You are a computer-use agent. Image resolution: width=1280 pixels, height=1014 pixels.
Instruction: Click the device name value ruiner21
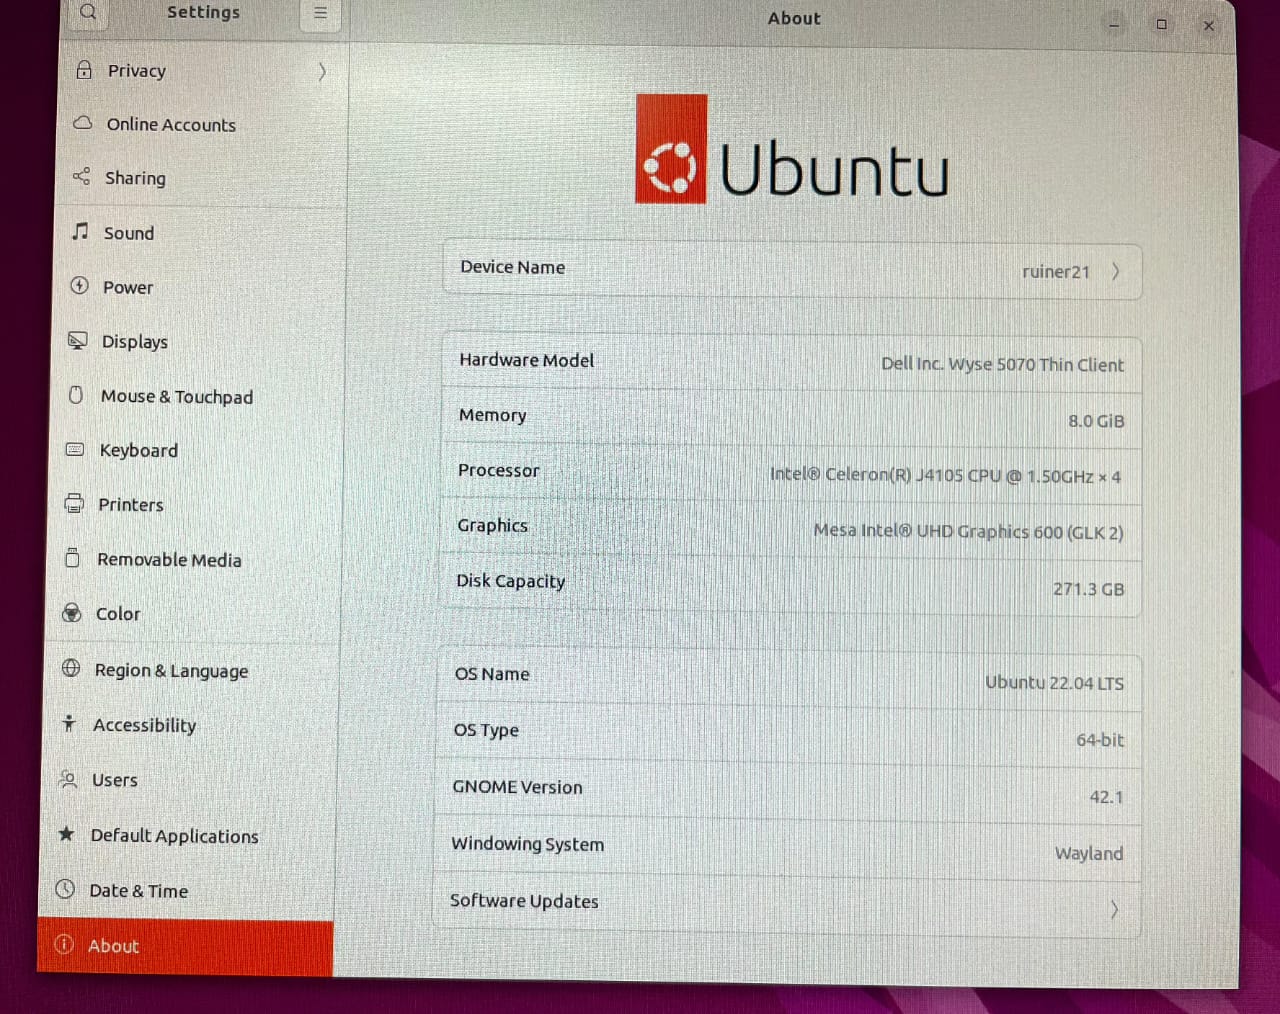(x=1055, y=271)
